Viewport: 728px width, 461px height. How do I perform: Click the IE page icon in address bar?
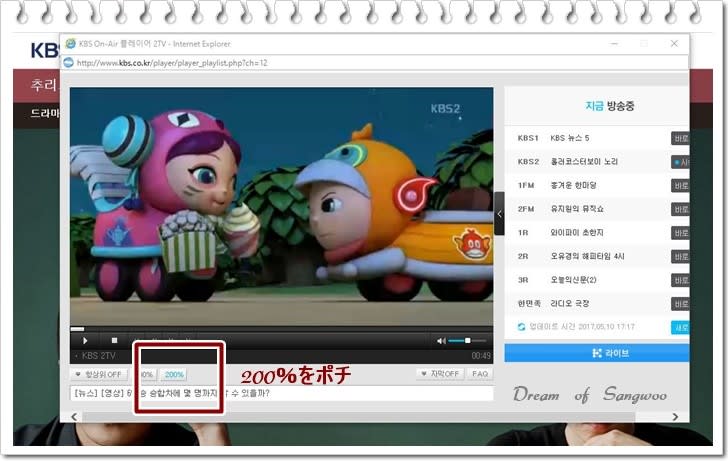click(x=68, y=62)
